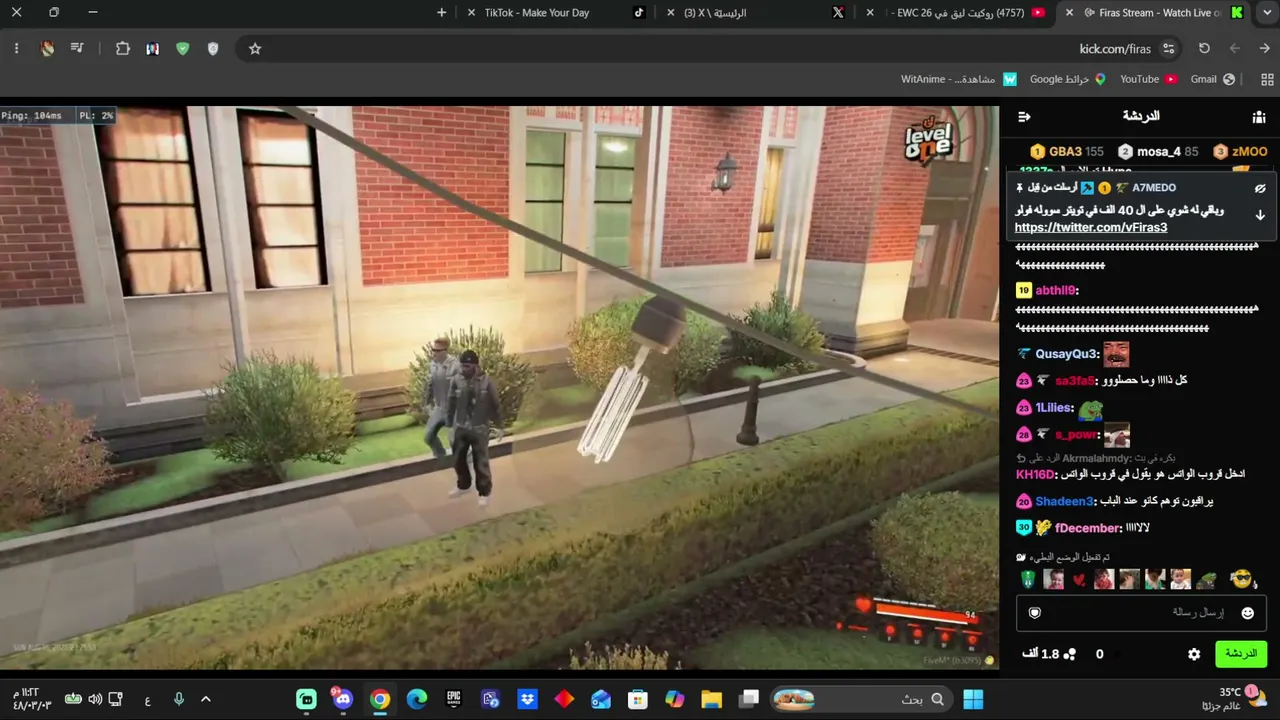Send message with the green chat button
1280x720 pixels.
tap(1241, 654)
